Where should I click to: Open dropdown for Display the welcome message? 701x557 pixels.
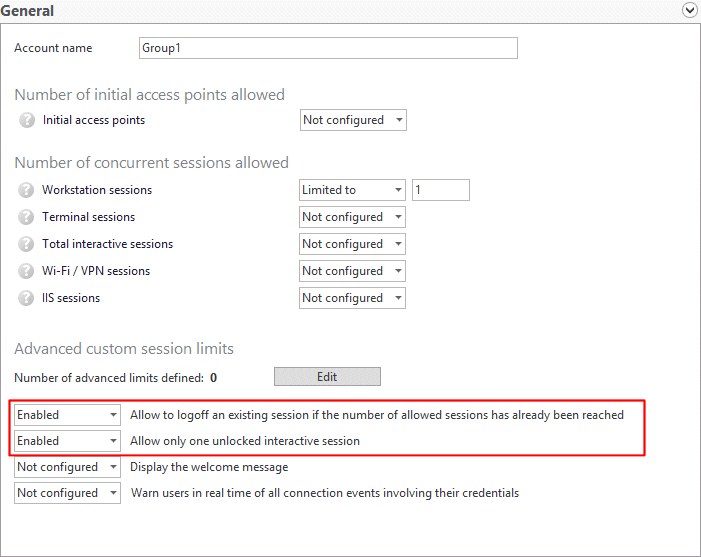pos(67,467)
